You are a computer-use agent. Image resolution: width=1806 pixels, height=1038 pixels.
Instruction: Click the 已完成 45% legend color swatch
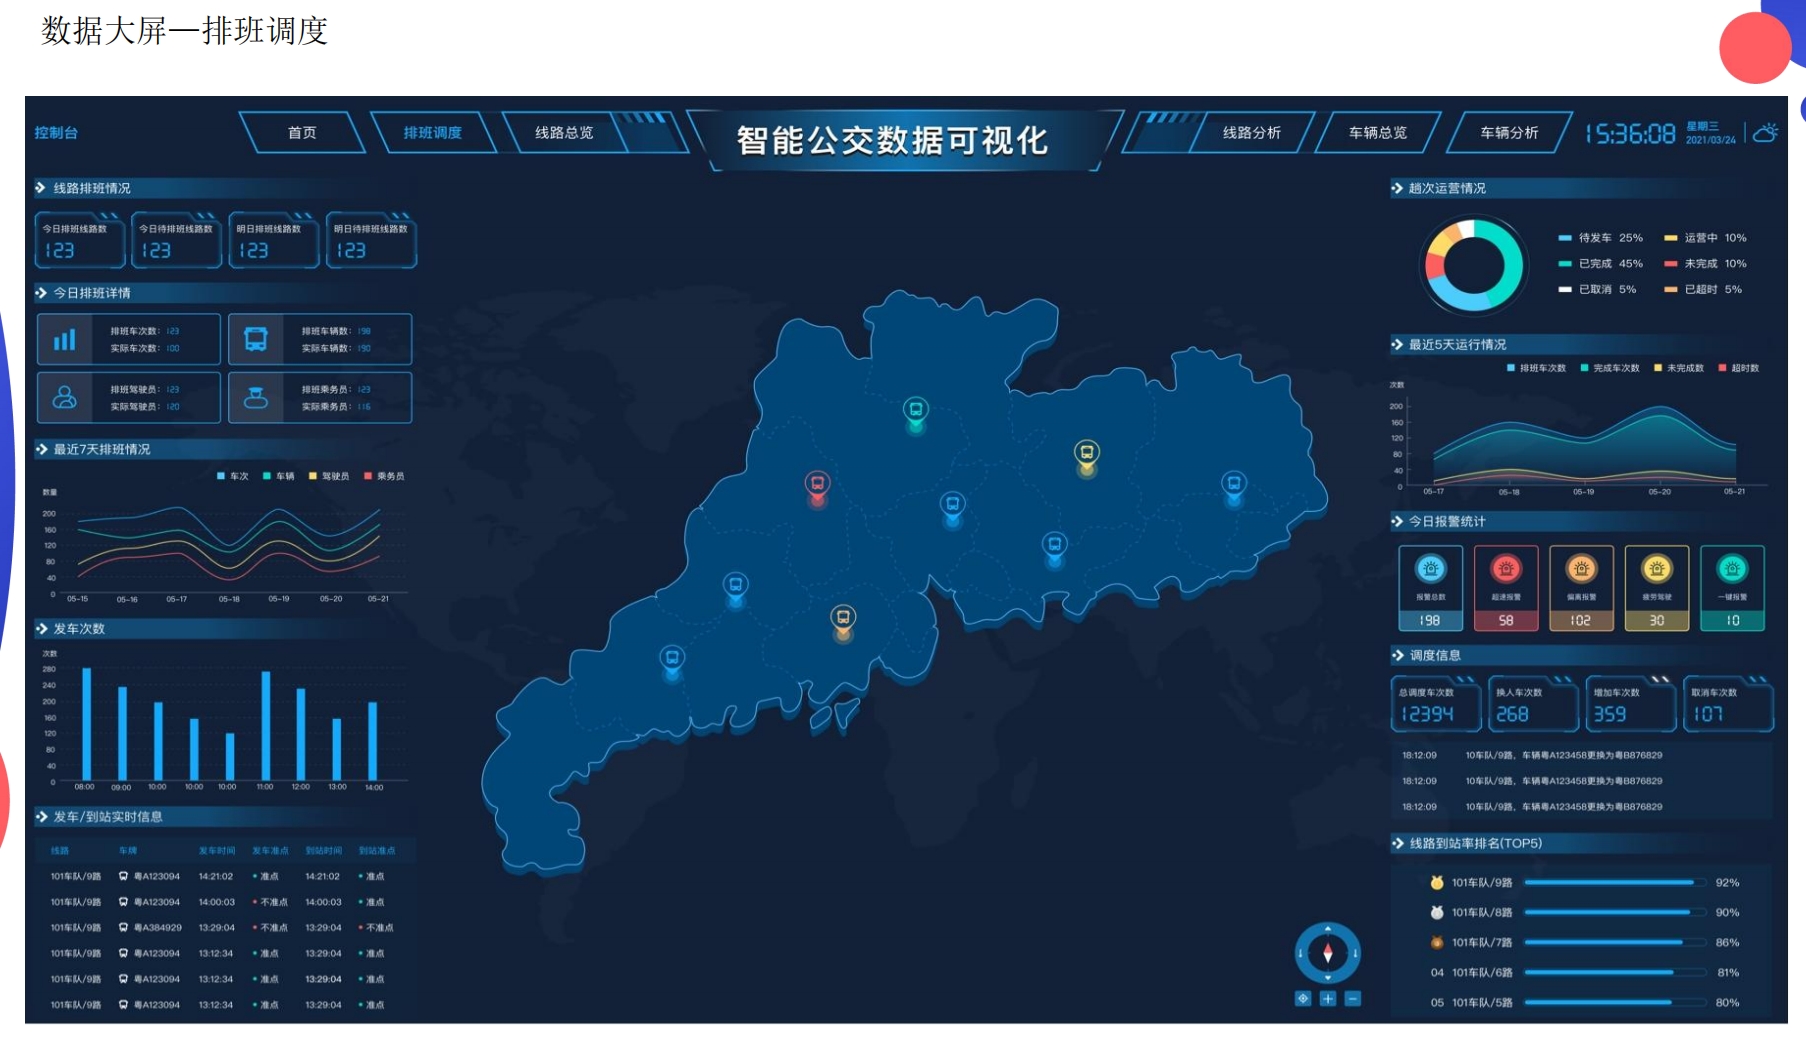pyautogui.click(x=1565, y=264)
